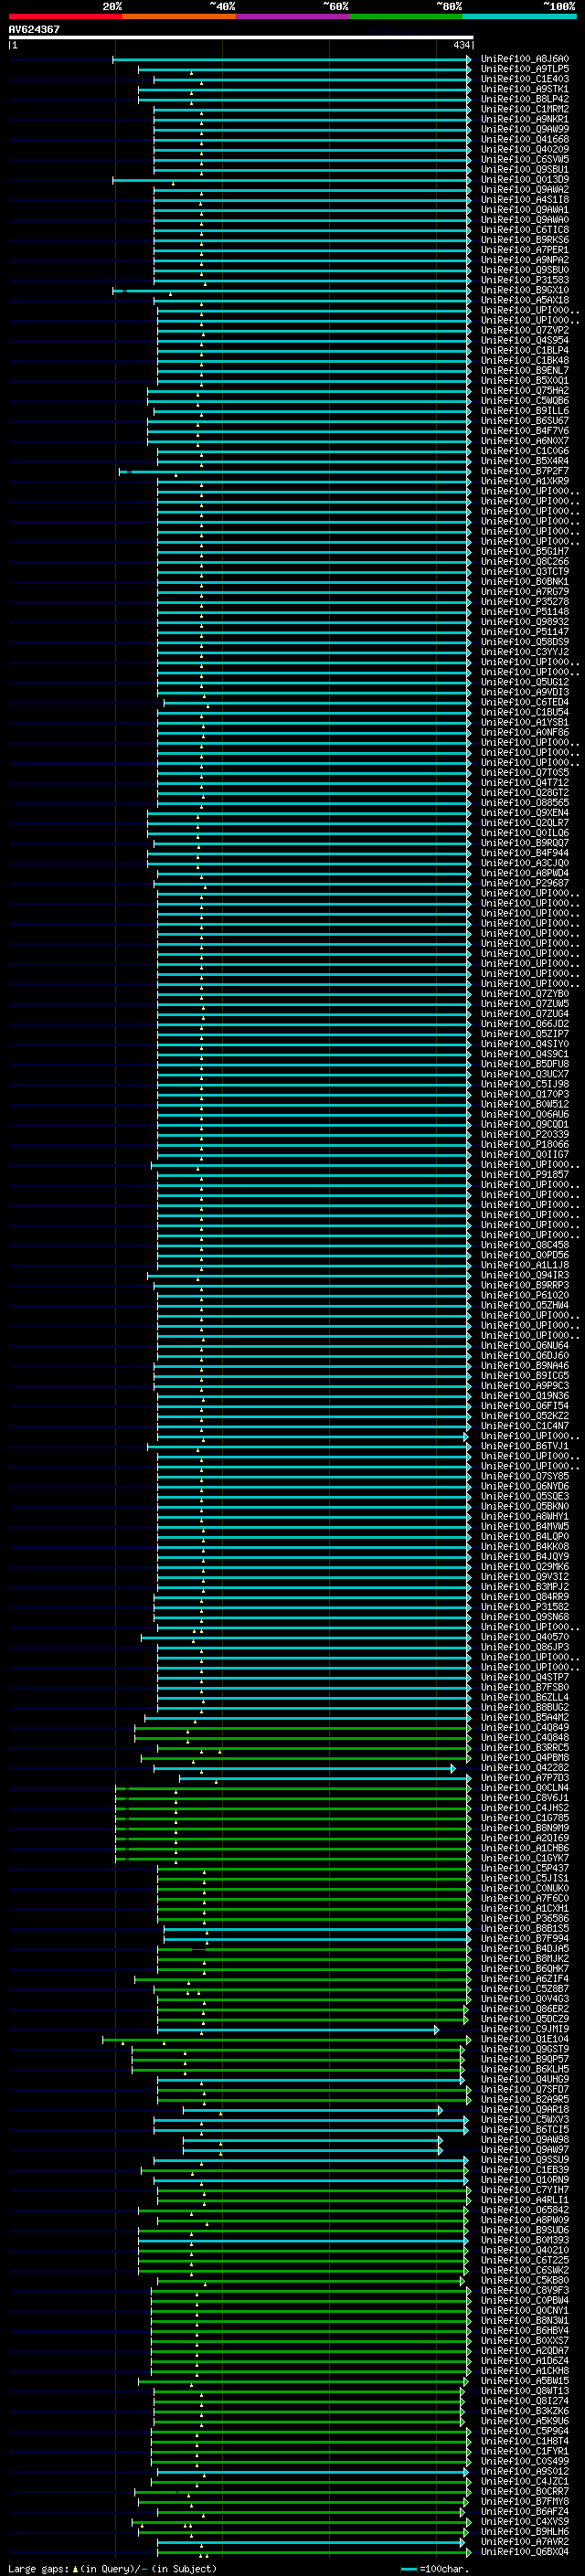The height and width of the screenshot is (2576, 585).
Task: Click UniRef100_A4S118 hit name
Action: 524,200
